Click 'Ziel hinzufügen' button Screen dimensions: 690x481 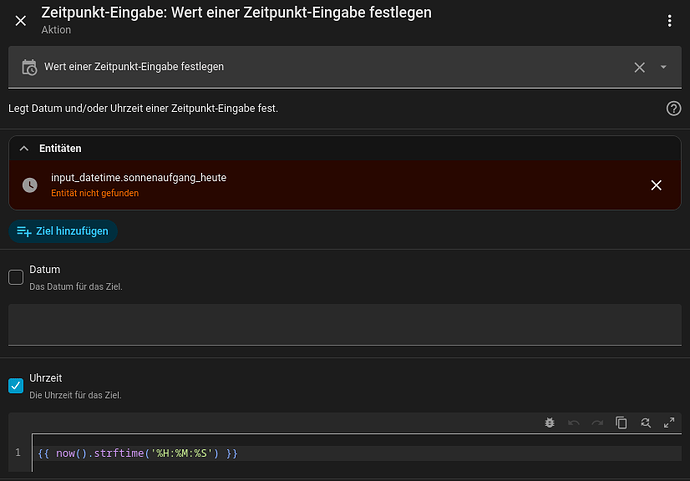click(x=63, y=231)
